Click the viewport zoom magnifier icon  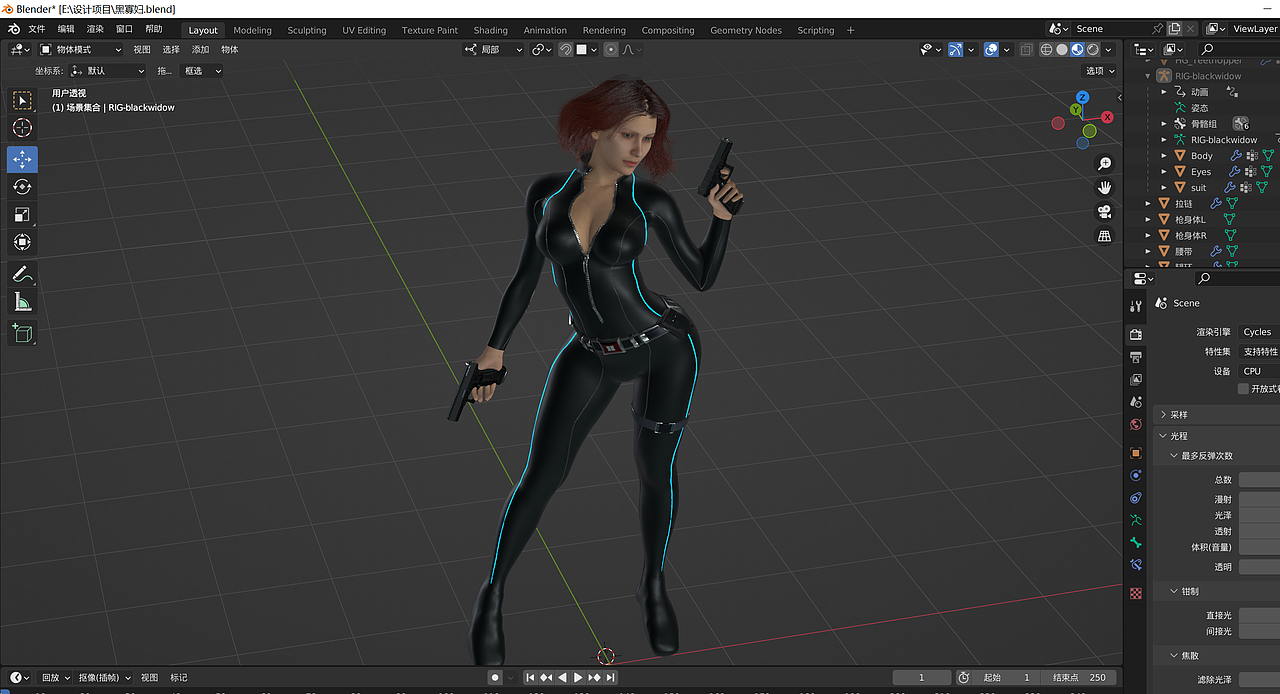[1104, 164]
